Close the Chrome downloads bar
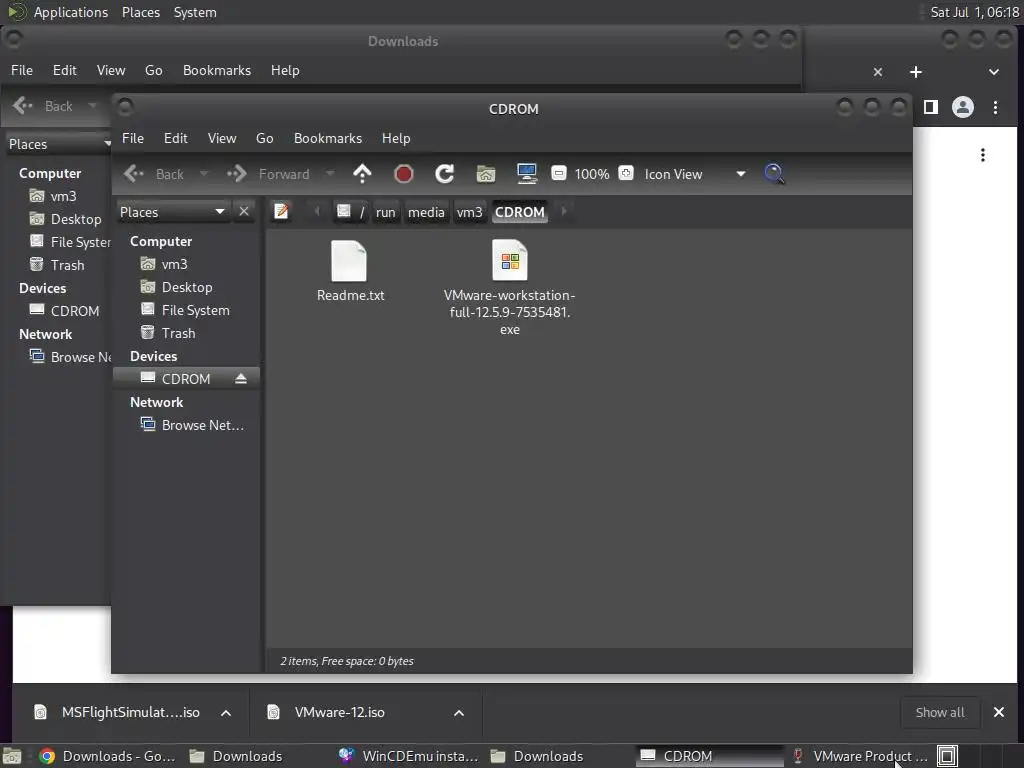 coord(999,712)
